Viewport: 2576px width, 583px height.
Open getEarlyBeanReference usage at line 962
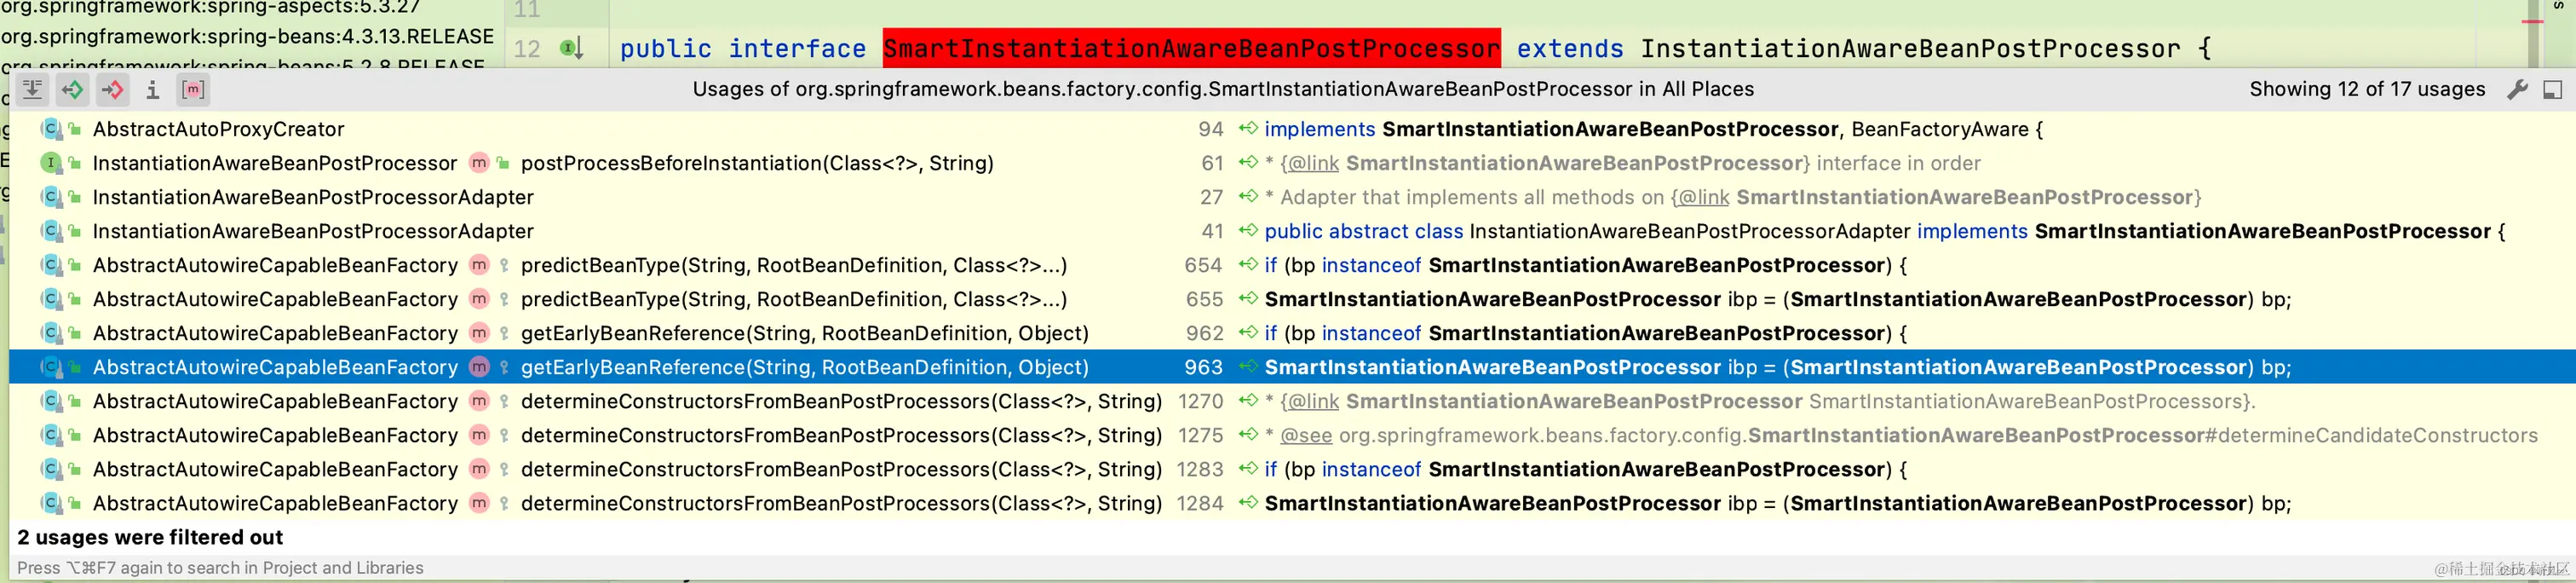(x=1292, y=333)
